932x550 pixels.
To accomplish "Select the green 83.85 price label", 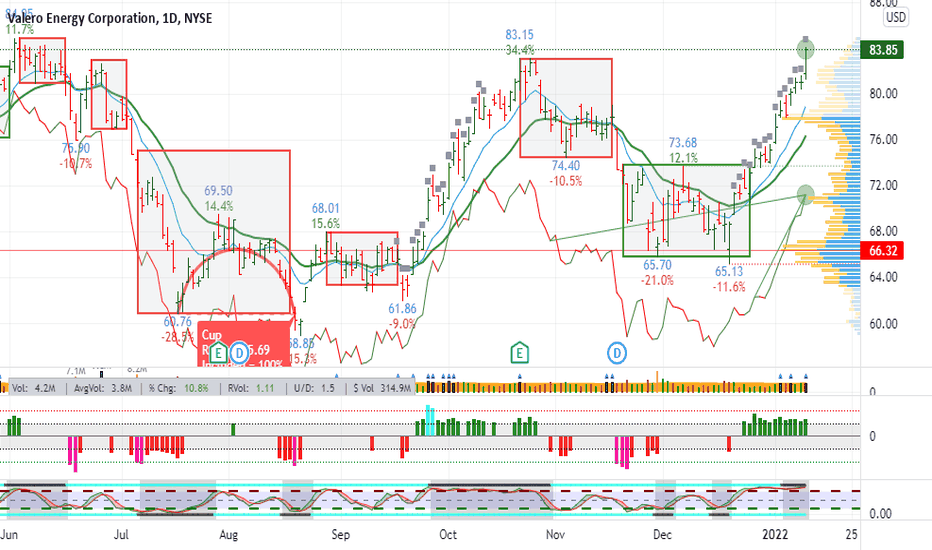I will (882, 50).
